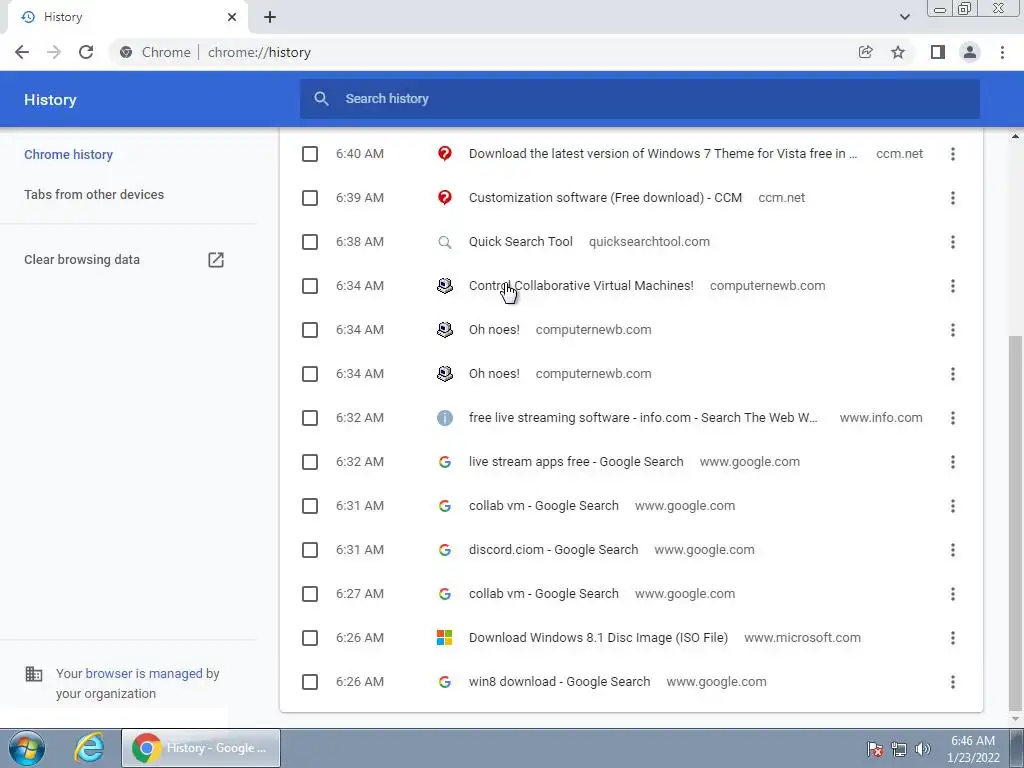Click the scrollbar up arrow
The height and width of the screenshot is (768, 1024).
[x=1015, y=136]
